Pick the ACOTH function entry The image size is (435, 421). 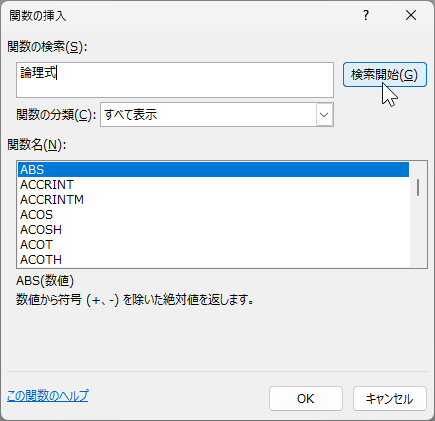[x=213, y=260]
